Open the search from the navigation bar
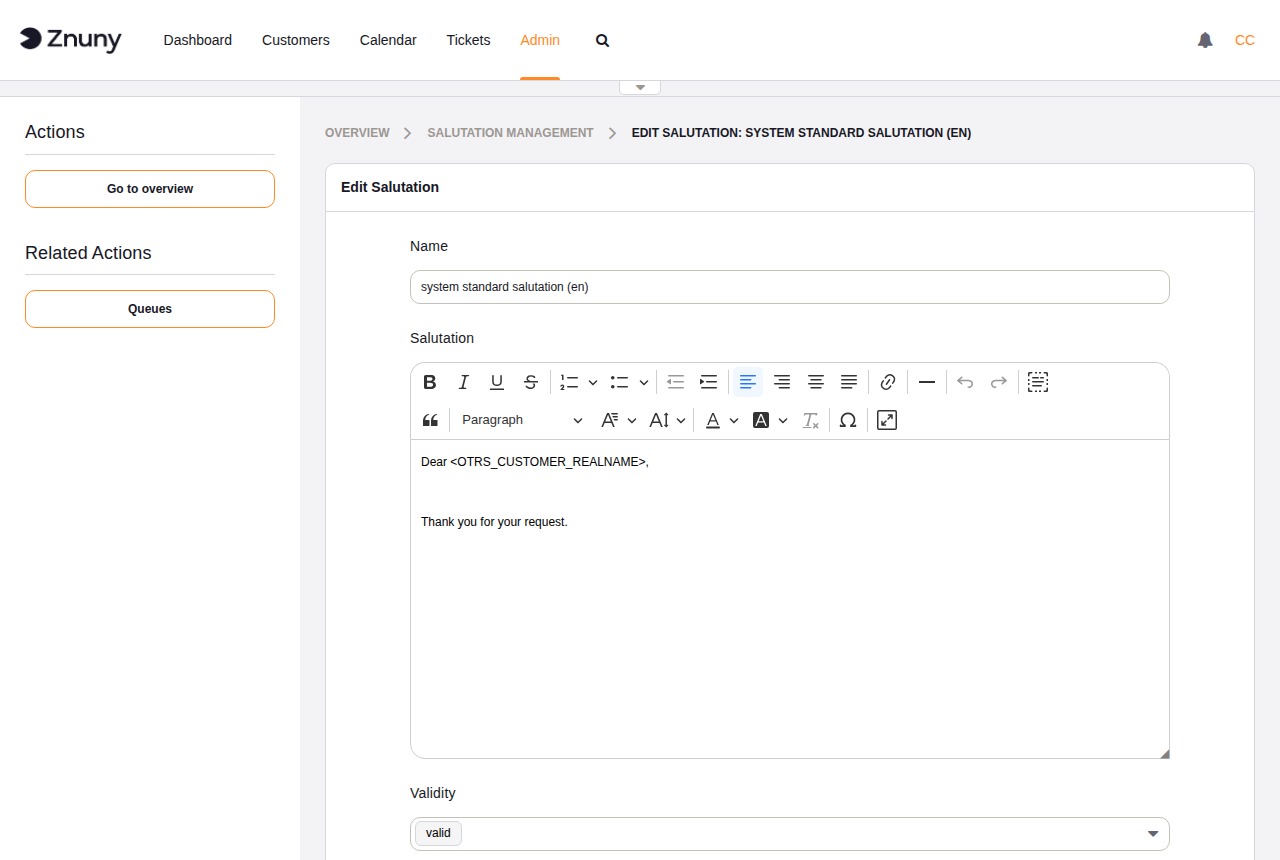Viewport: 1280px width, 860px height. tap(602, 41)
